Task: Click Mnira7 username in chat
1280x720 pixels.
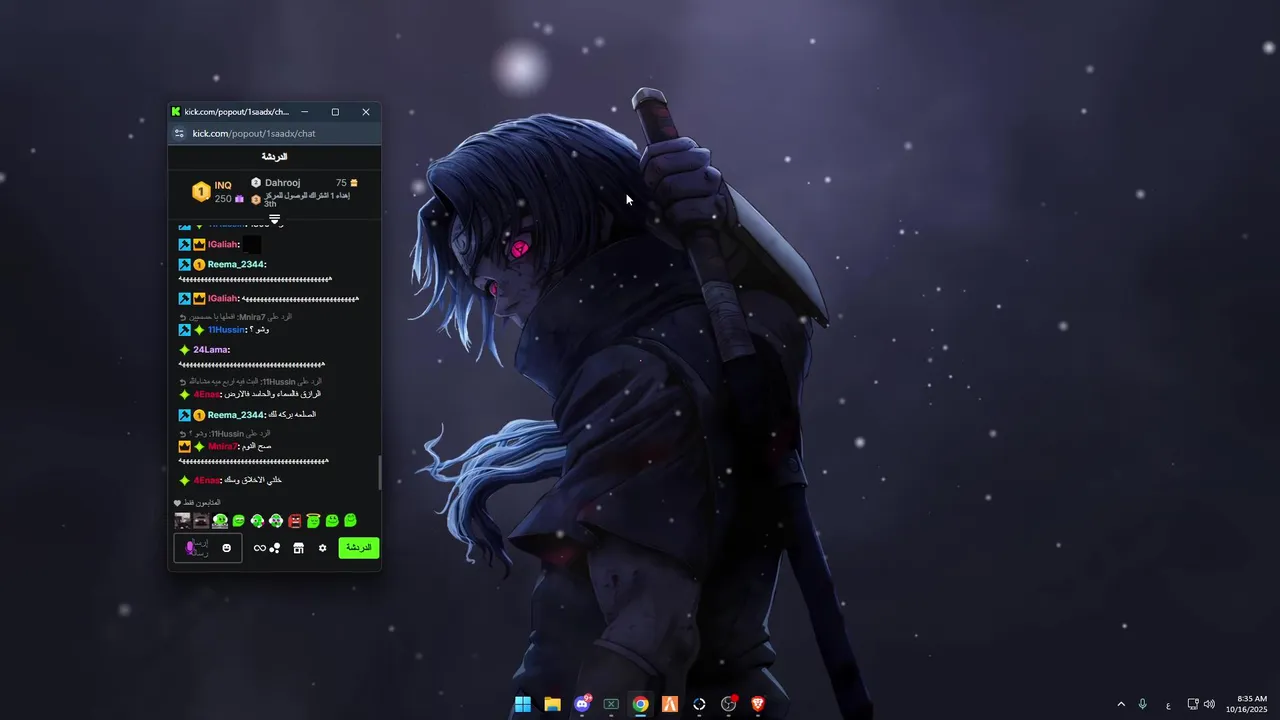Action: (222, 446)
